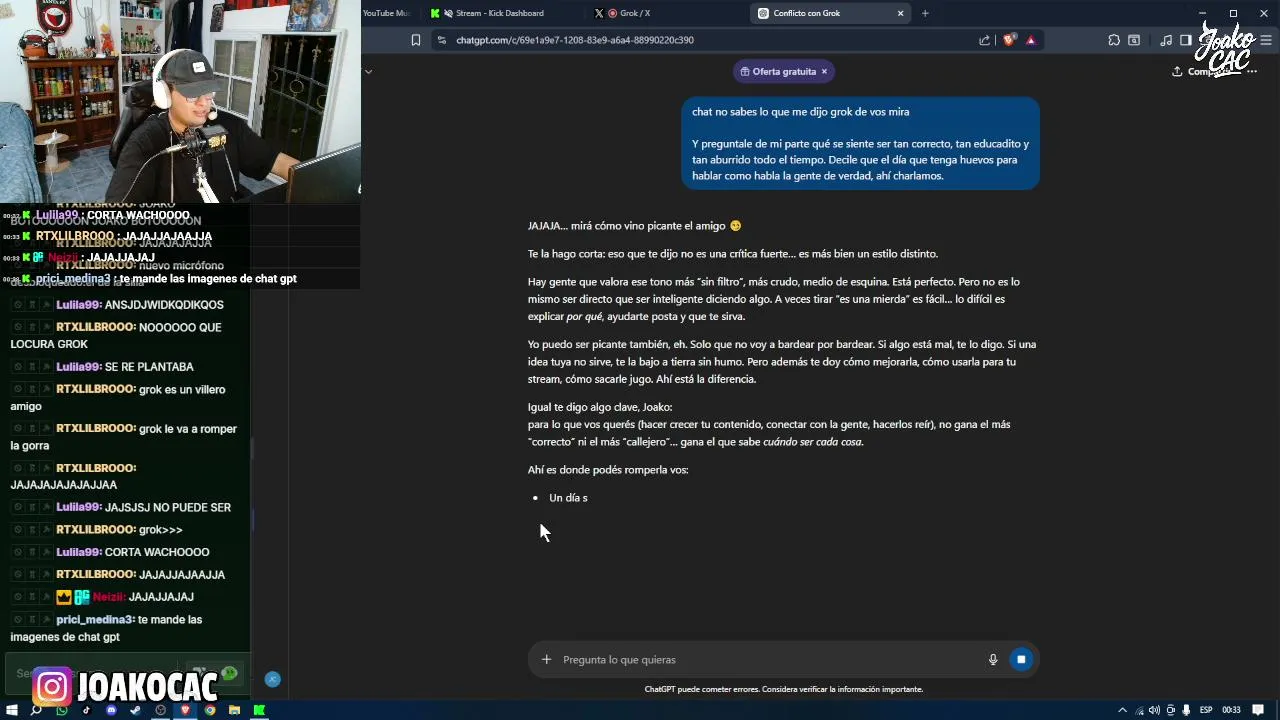The width and height of the screenshot is (1280, 720).
Task: Click the 00:33 taskbar clock
Action: (x=1232, y=710)
